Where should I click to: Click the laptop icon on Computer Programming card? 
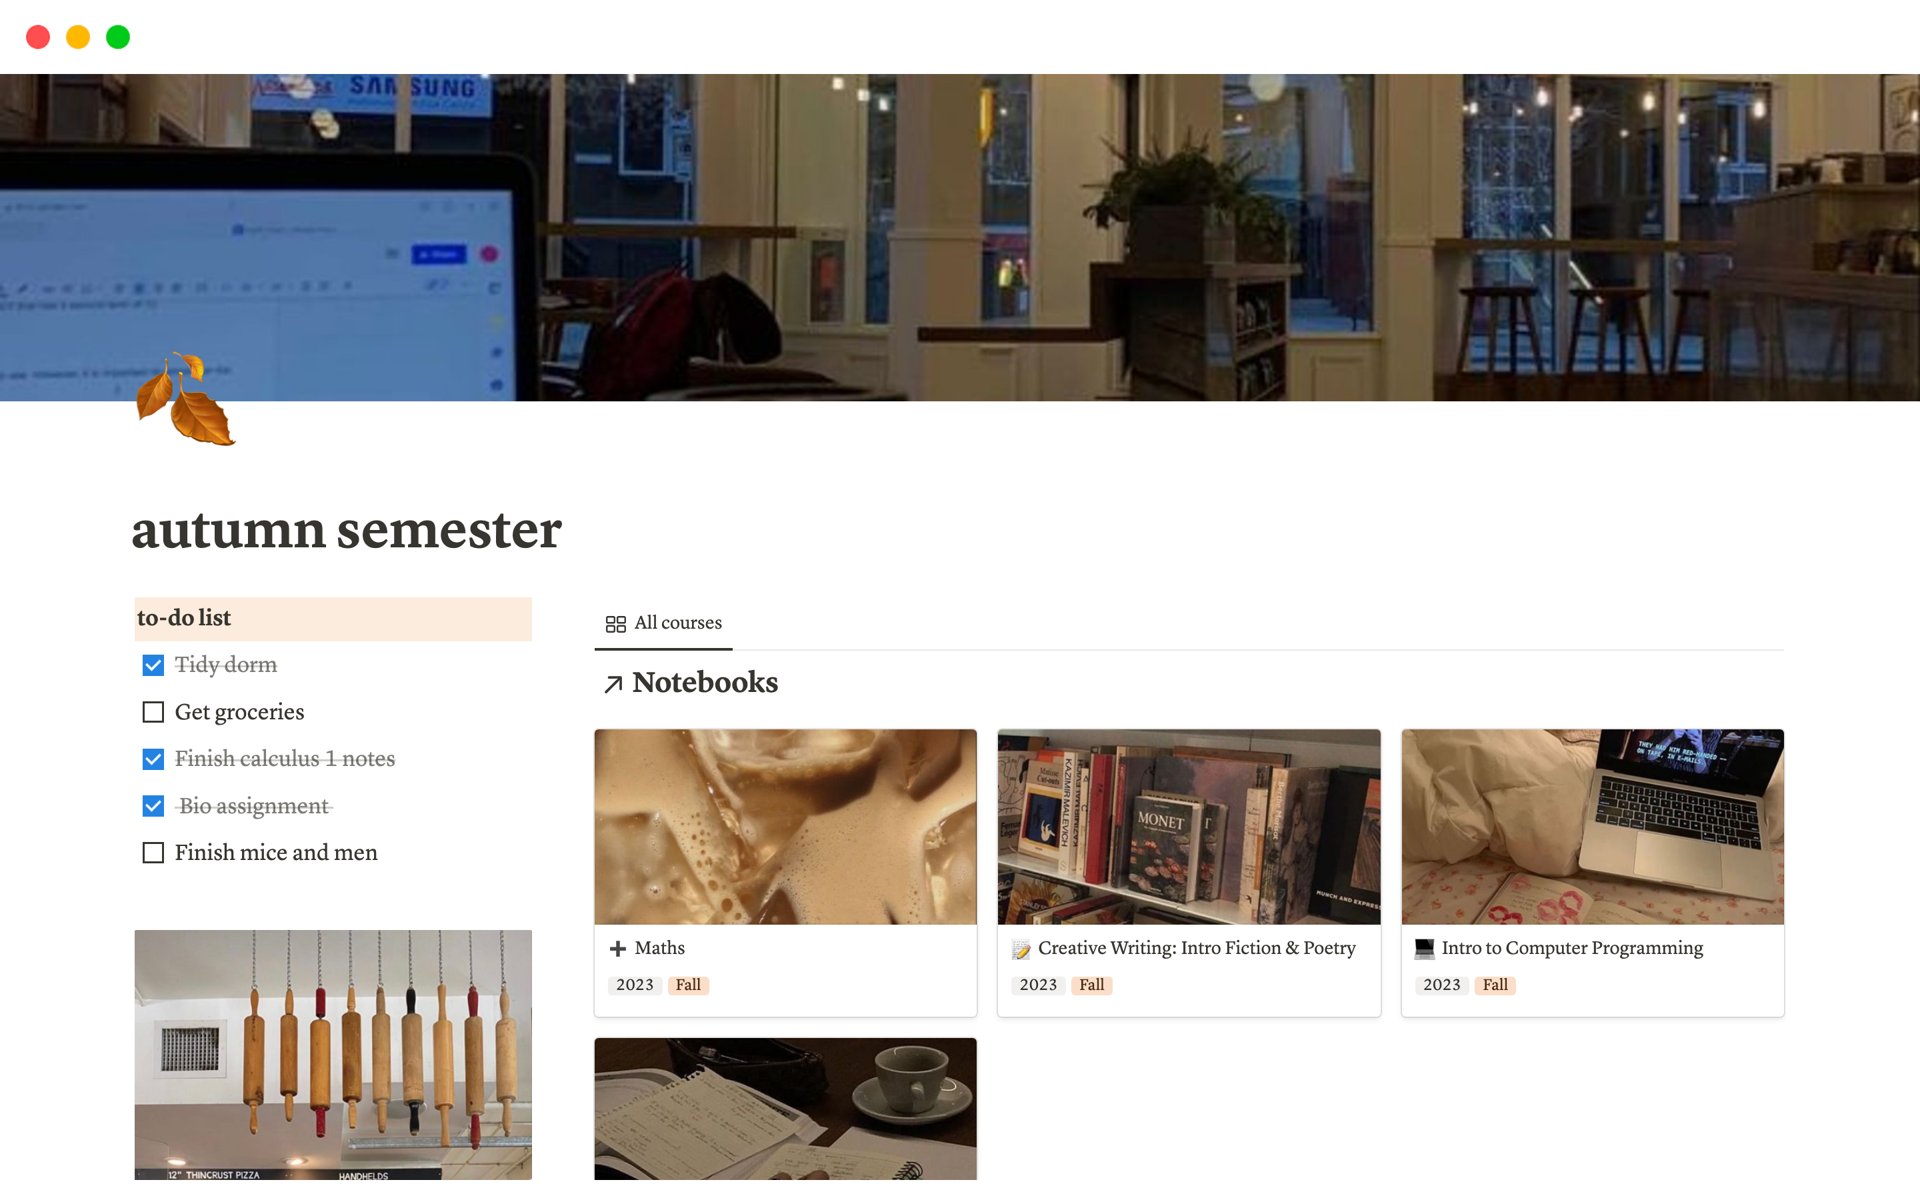pyautogui.click(x=1425, y=949)
